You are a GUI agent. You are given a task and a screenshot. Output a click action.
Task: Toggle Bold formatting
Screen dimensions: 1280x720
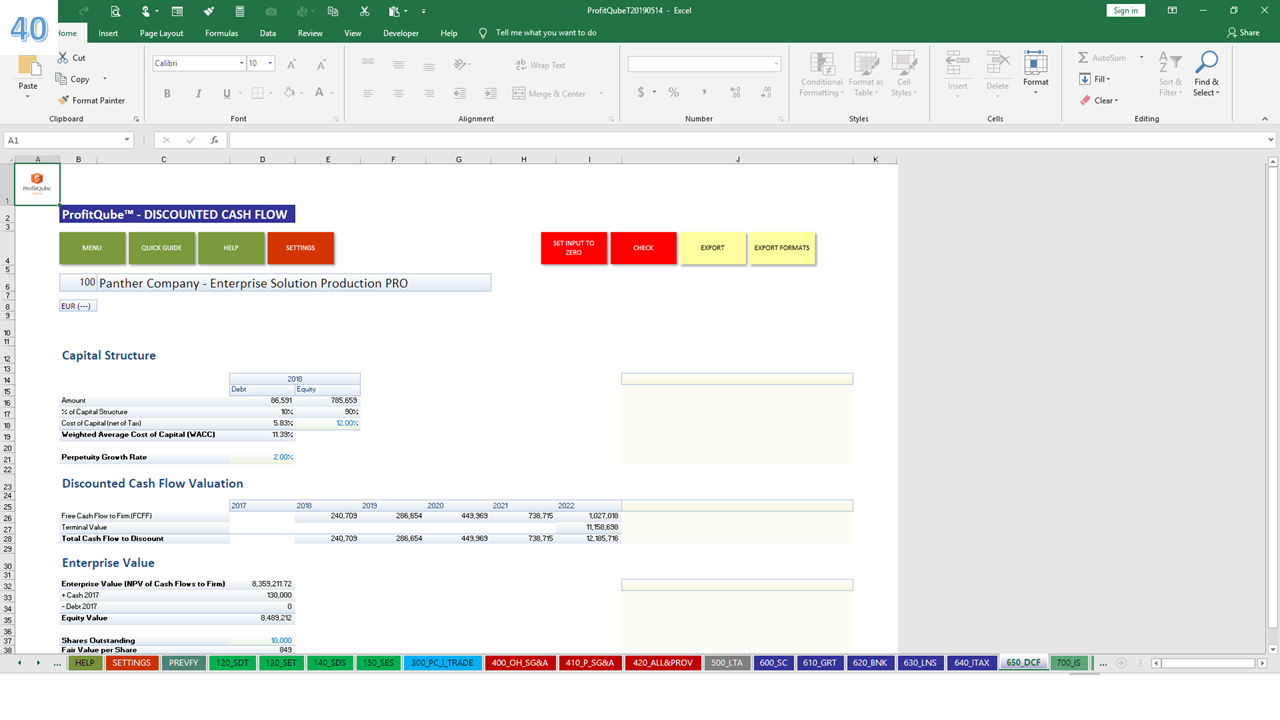click(x=167, y=93)
